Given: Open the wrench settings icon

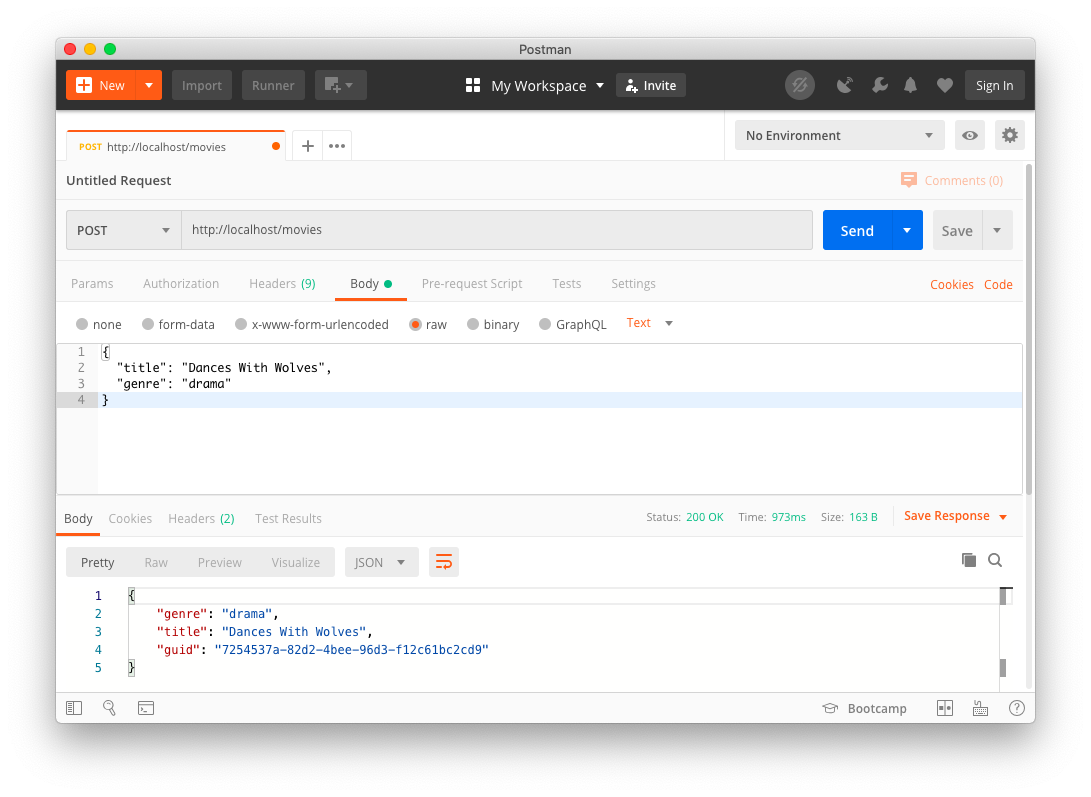Looking at the screenshot, I should click(879, 86).
